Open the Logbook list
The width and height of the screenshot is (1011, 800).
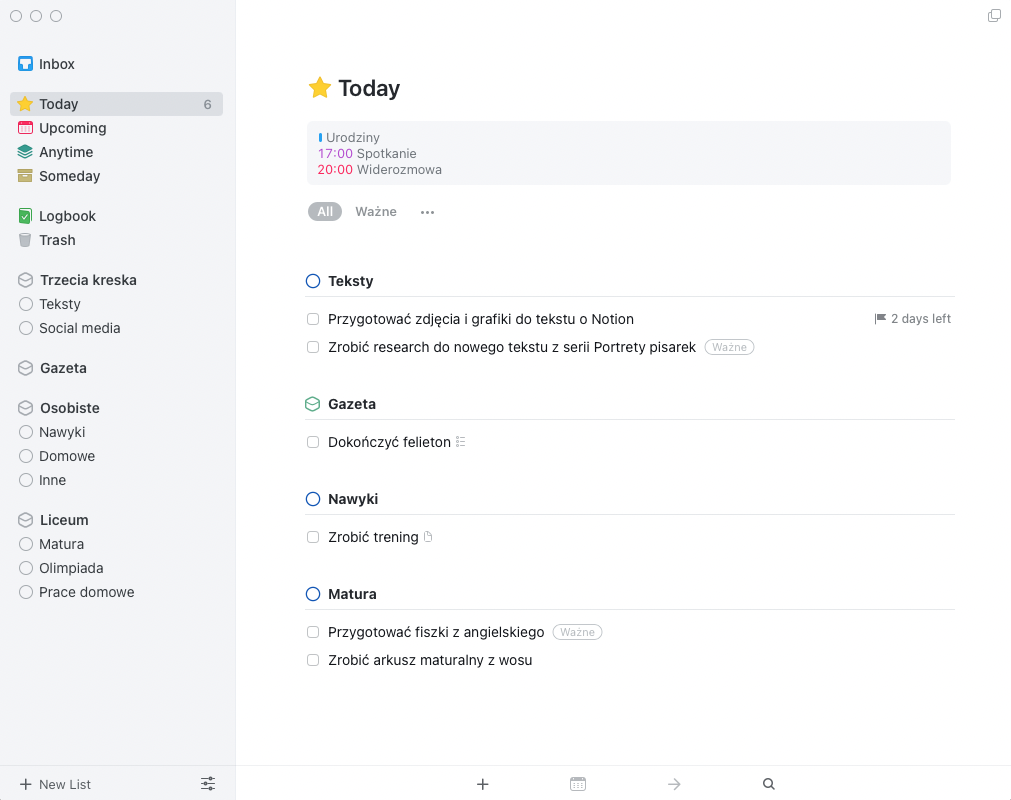pyautogui.click(x=67, y=216)
